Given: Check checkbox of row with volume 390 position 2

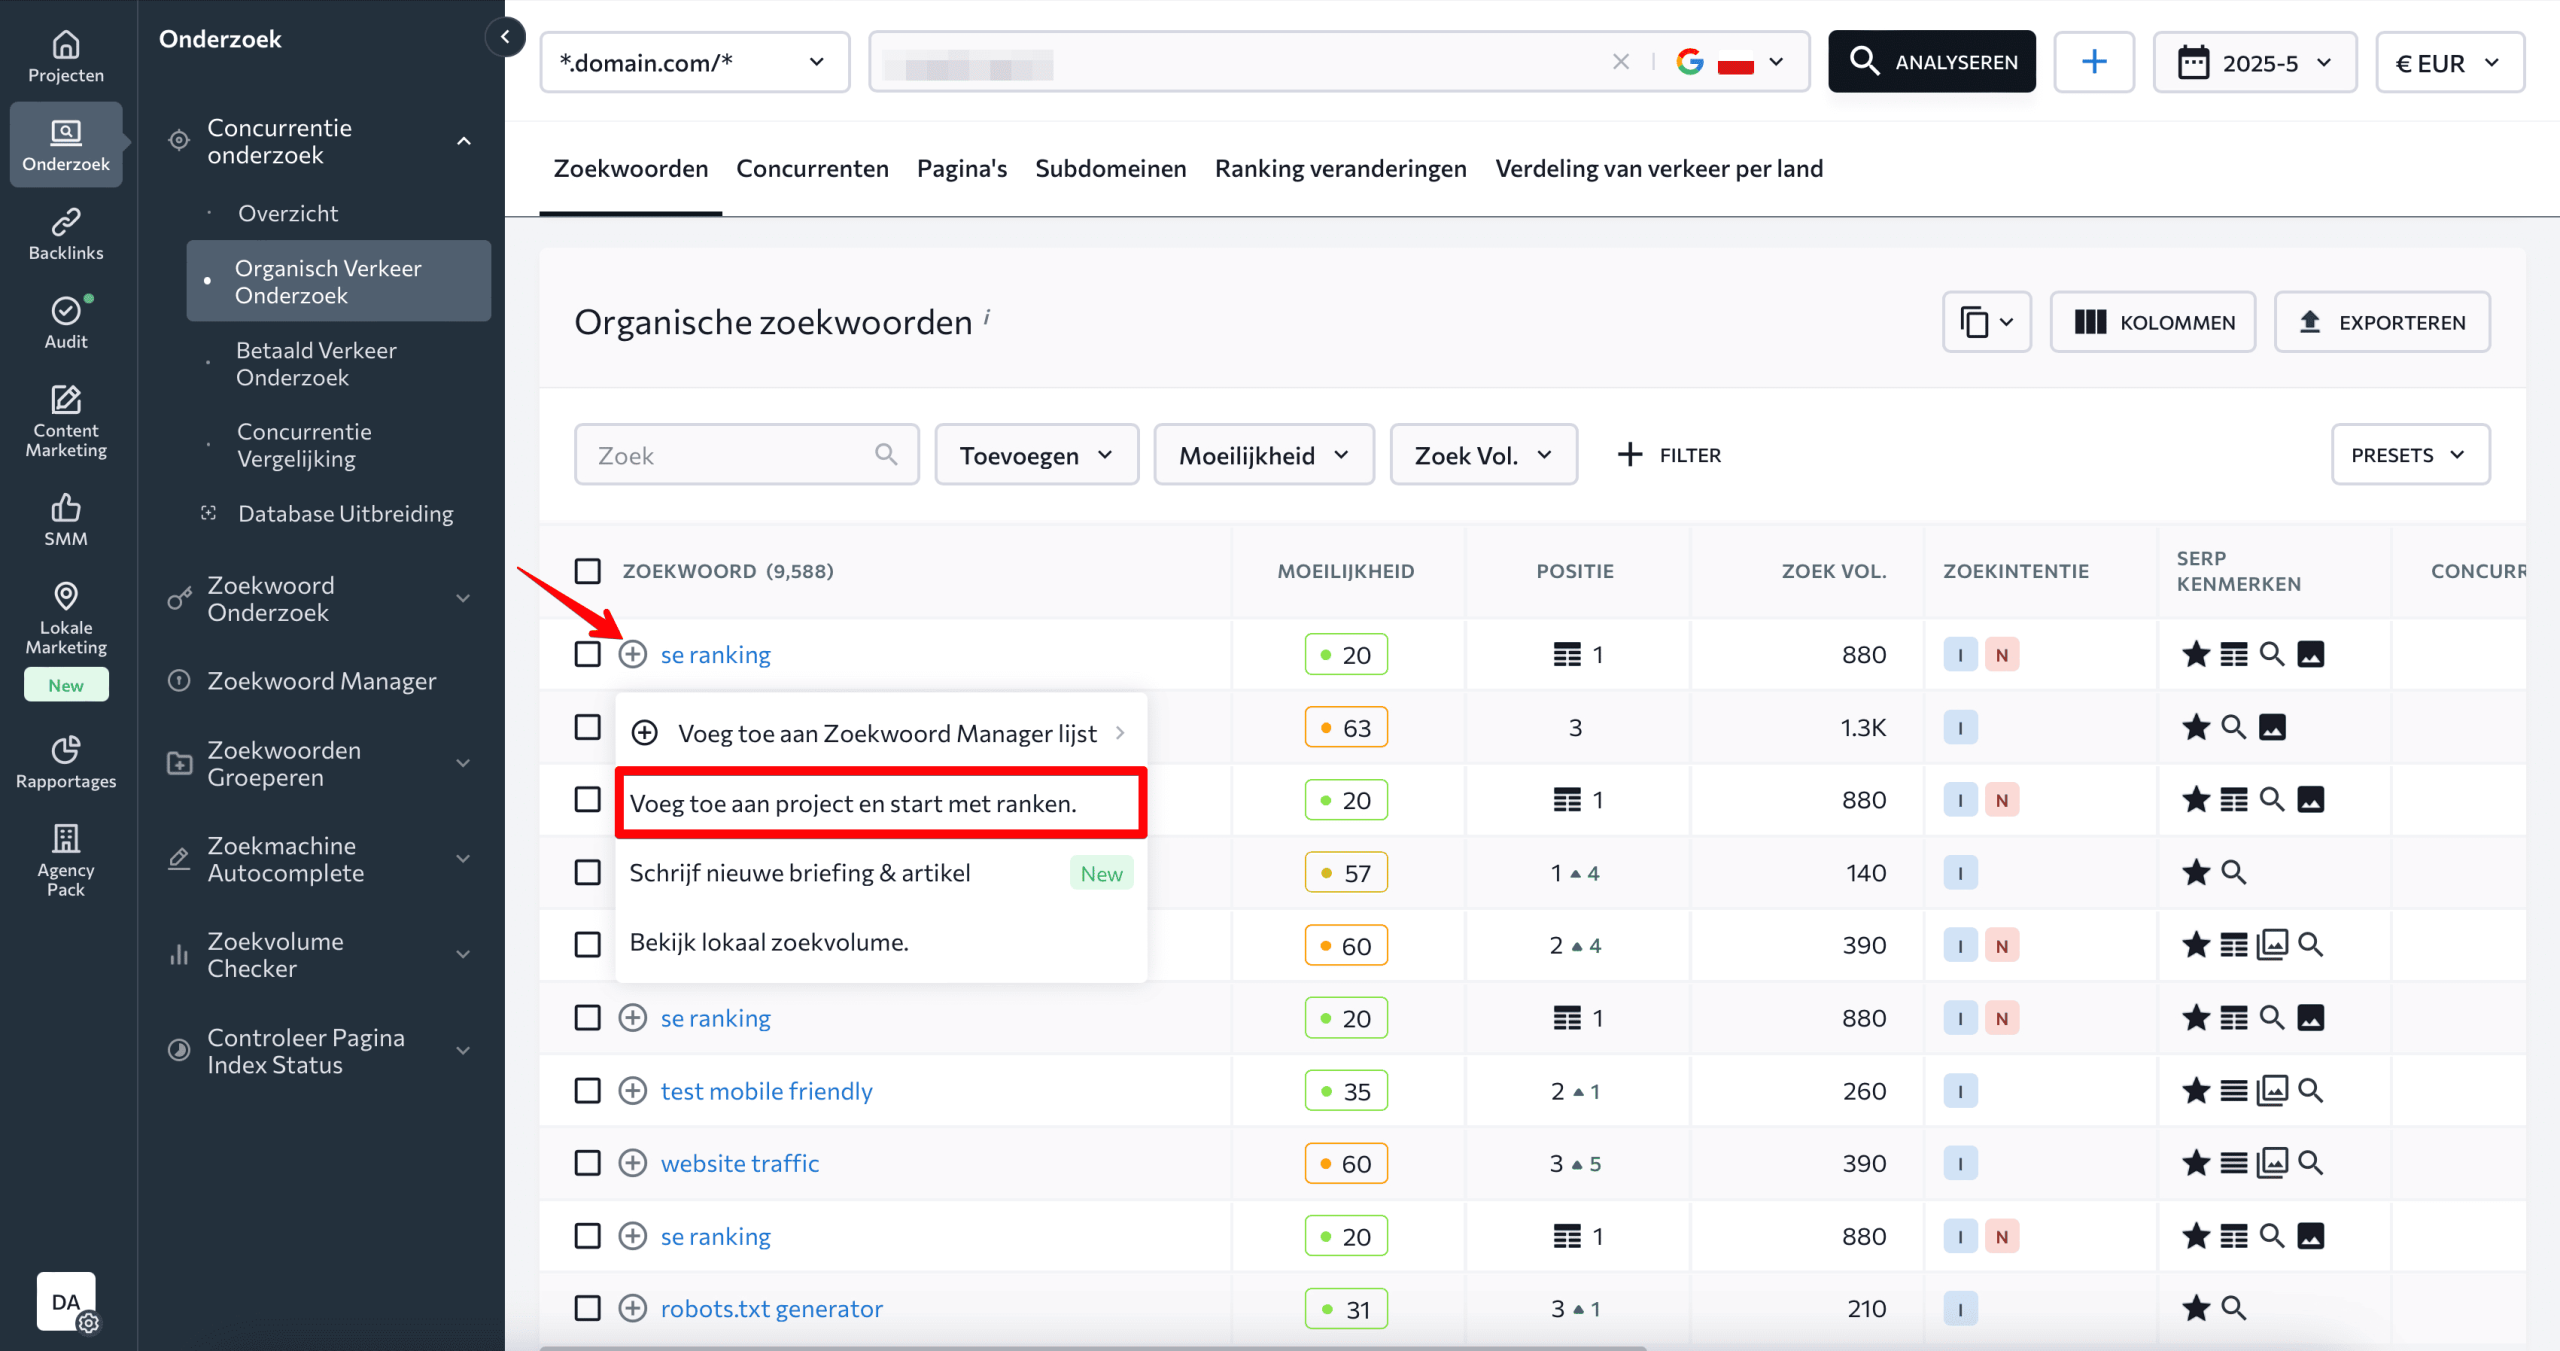Looking at the screenshot, I should click(588, 945).
